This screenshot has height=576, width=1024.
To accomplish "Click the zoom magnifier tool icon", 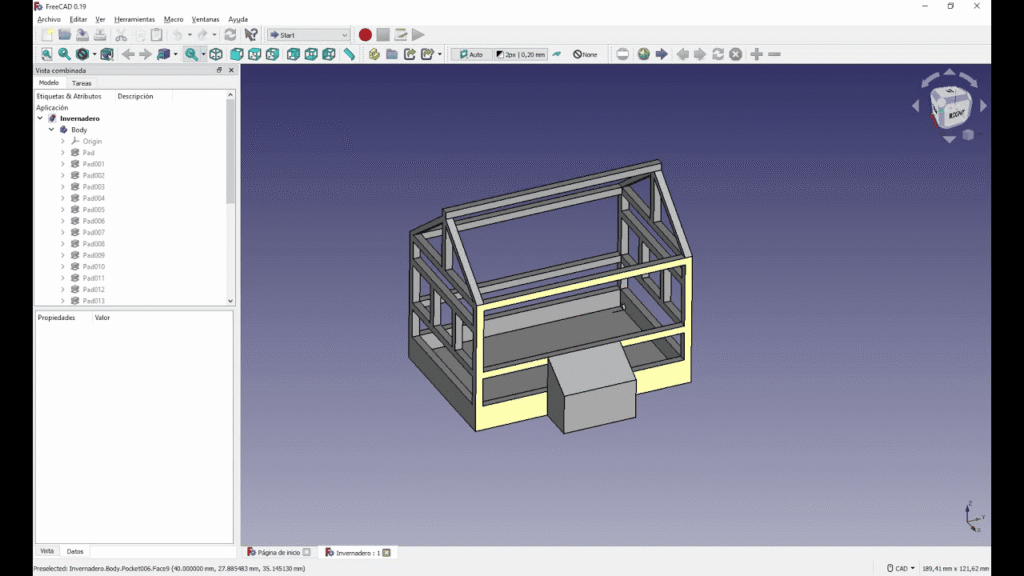I will (x=191, y=54).
